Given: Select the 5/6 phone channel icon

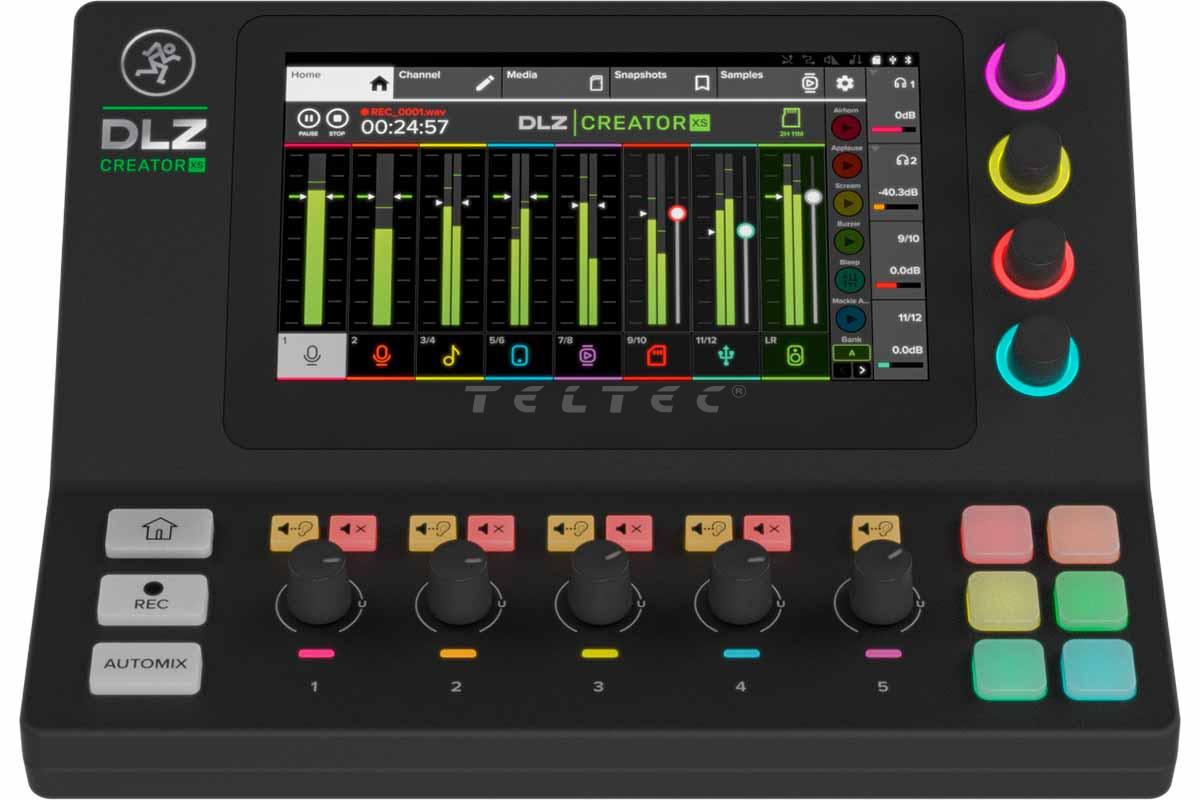Looking at the screenshot, I should tap(519, 356).
